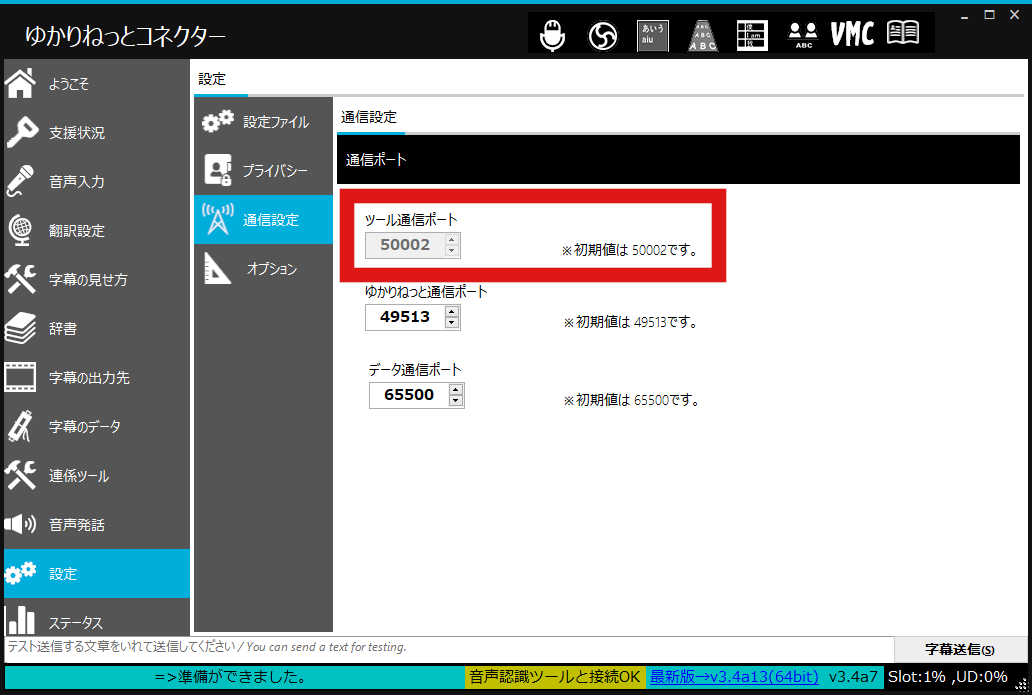This screenshot has height=695, width=1032.
Task: Open the オプション settings section
Action: (x=263, y=269)
